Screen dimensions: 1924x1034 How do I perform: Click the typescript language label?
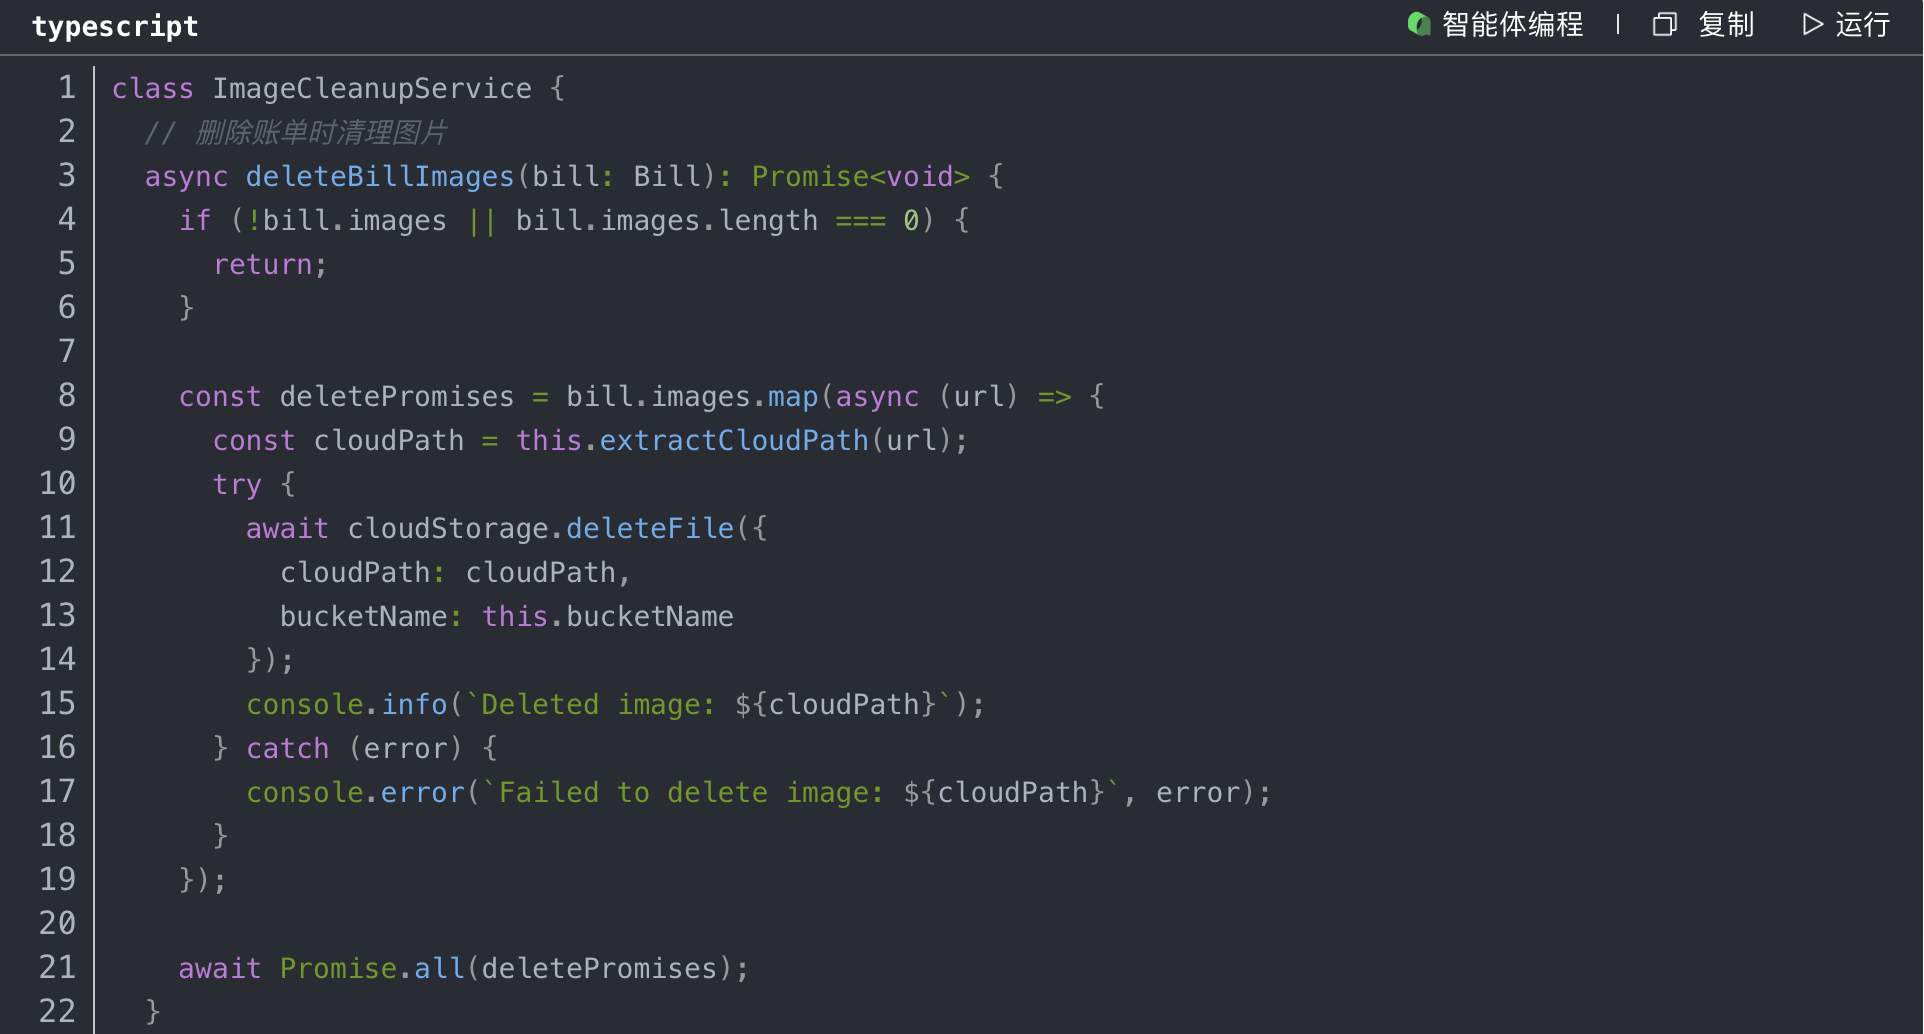click(115, 26)
